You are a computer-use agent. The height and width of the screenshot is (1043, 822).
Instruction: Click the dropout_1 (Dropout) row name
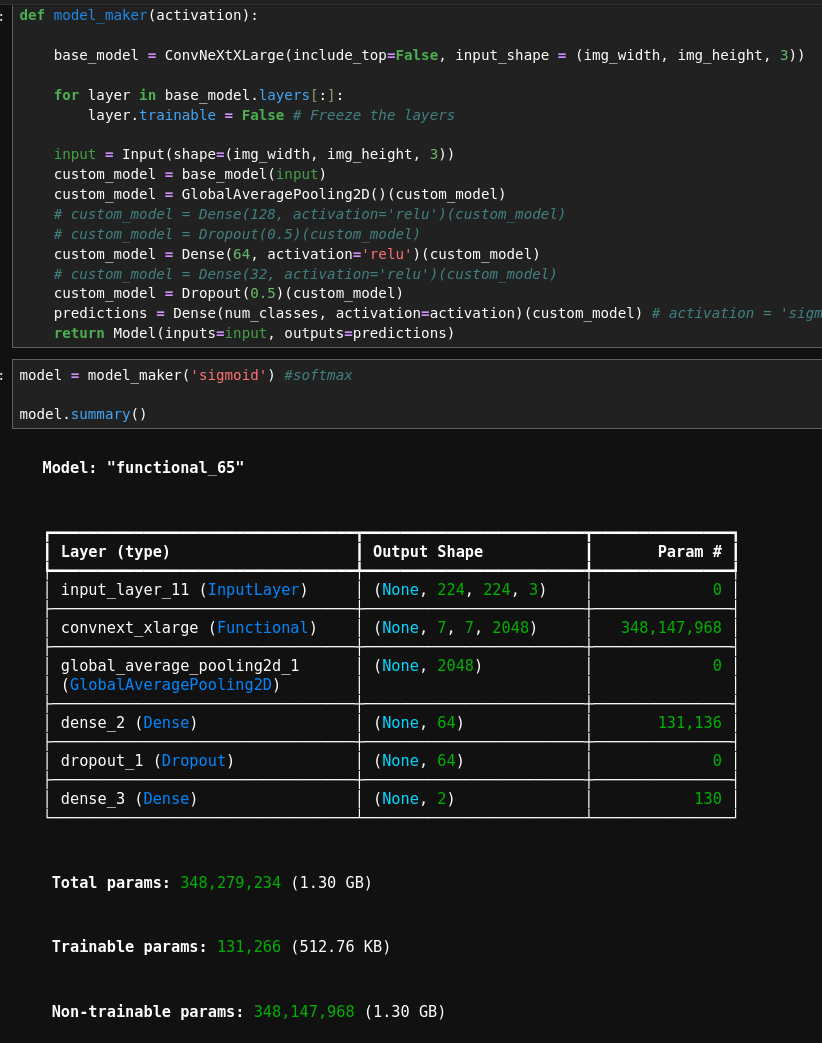[148, 760]
